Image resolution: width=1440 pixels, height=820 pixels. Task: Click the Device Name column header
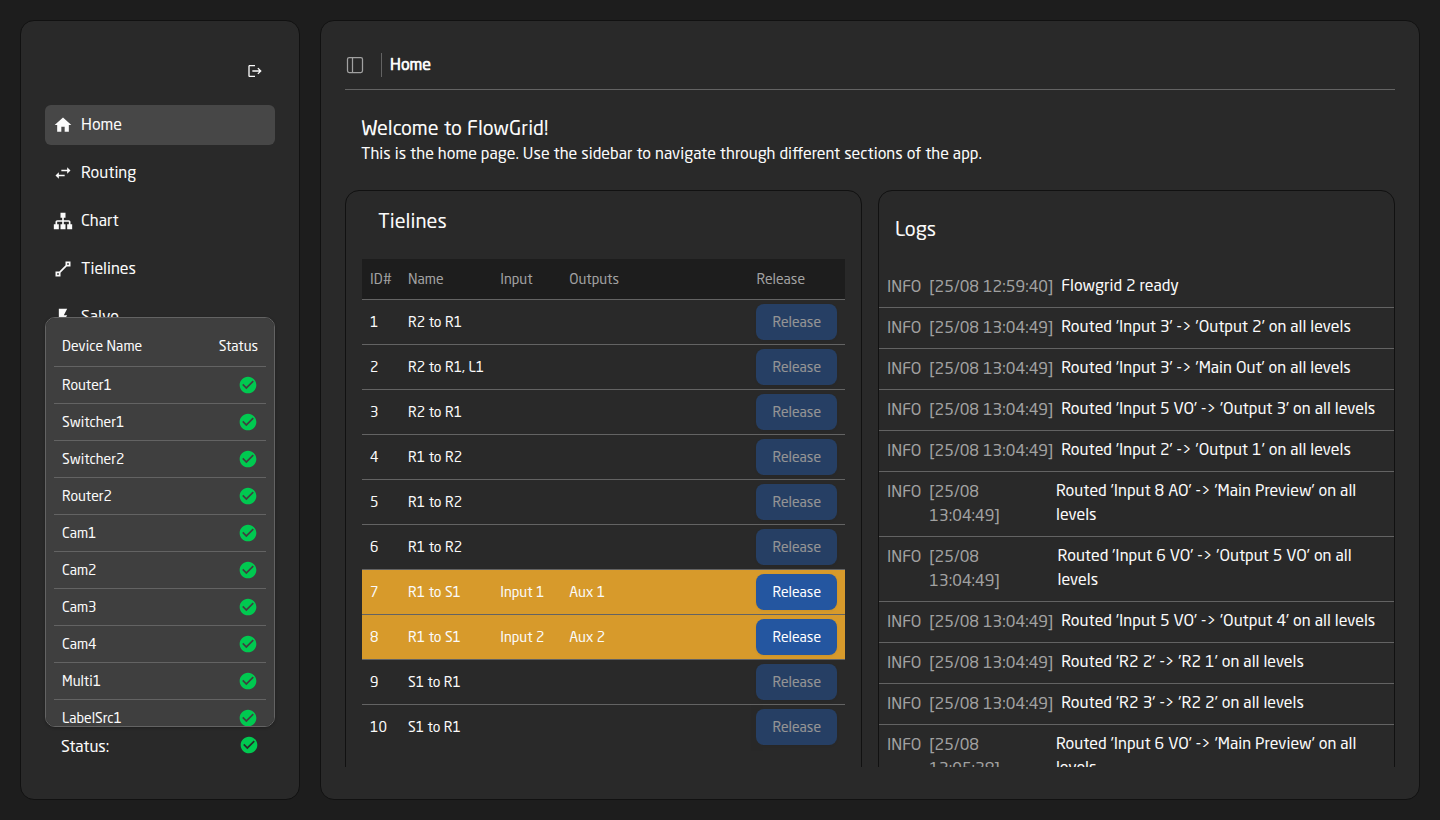(x=102, y=346)
